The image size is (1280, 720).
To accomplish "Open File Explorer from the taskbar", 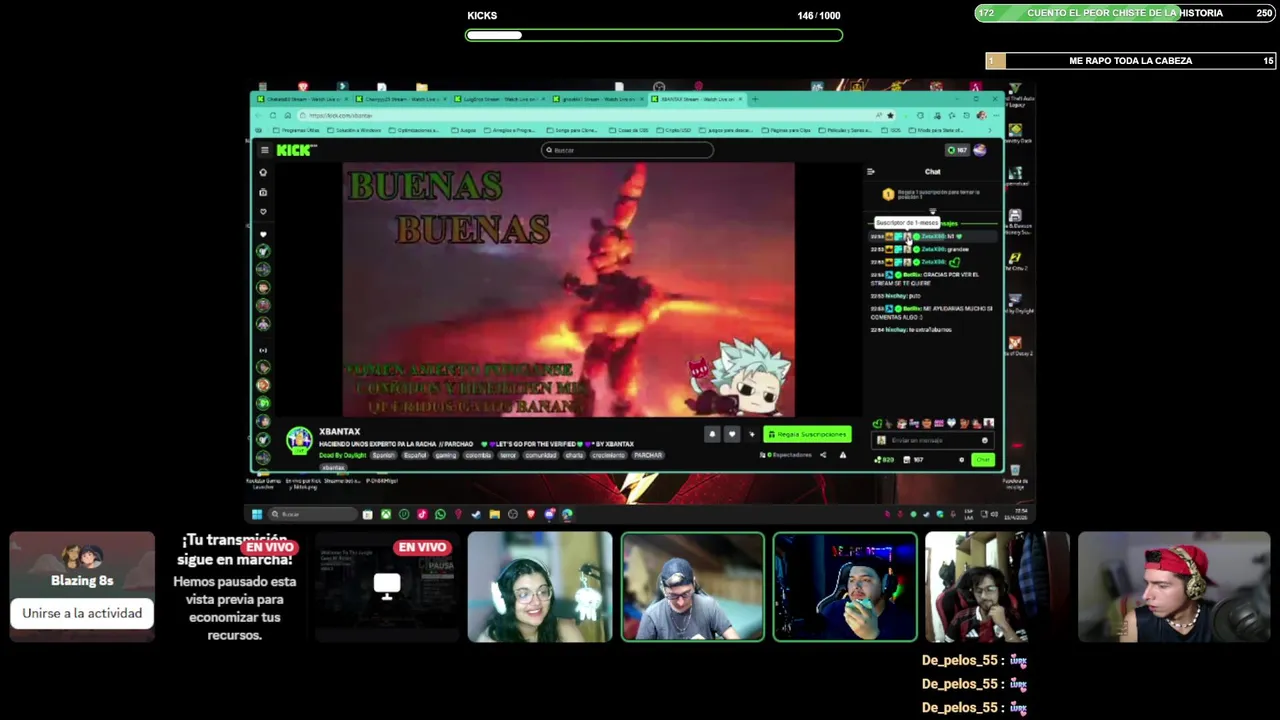I will point(495,514).
